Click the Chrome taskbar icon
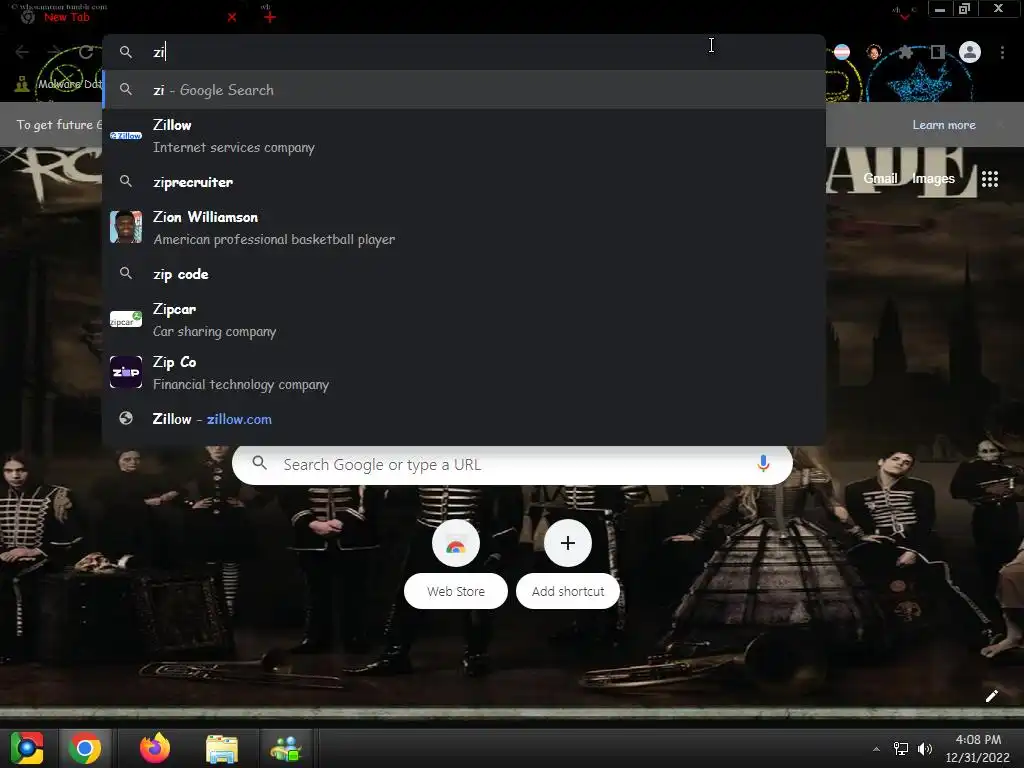1024x768 pixels. [x=85, y=748]
